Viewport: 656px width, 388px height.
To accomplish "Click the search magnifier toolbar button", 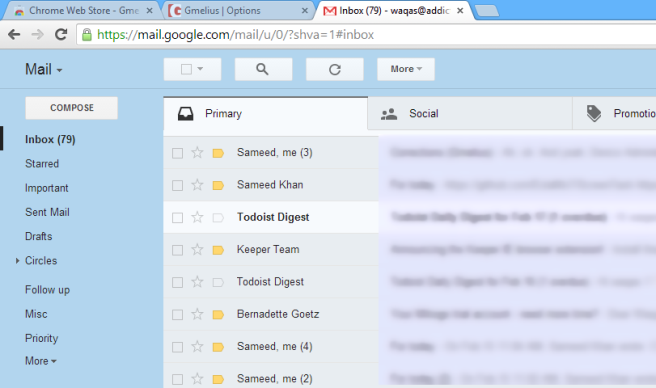I will (263, 69).
